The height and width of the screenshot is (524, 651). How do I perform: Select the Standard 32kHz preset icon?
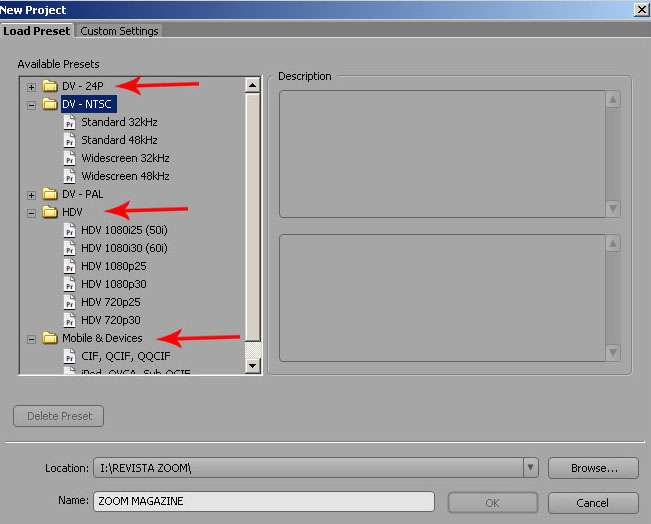coord(69,122)
